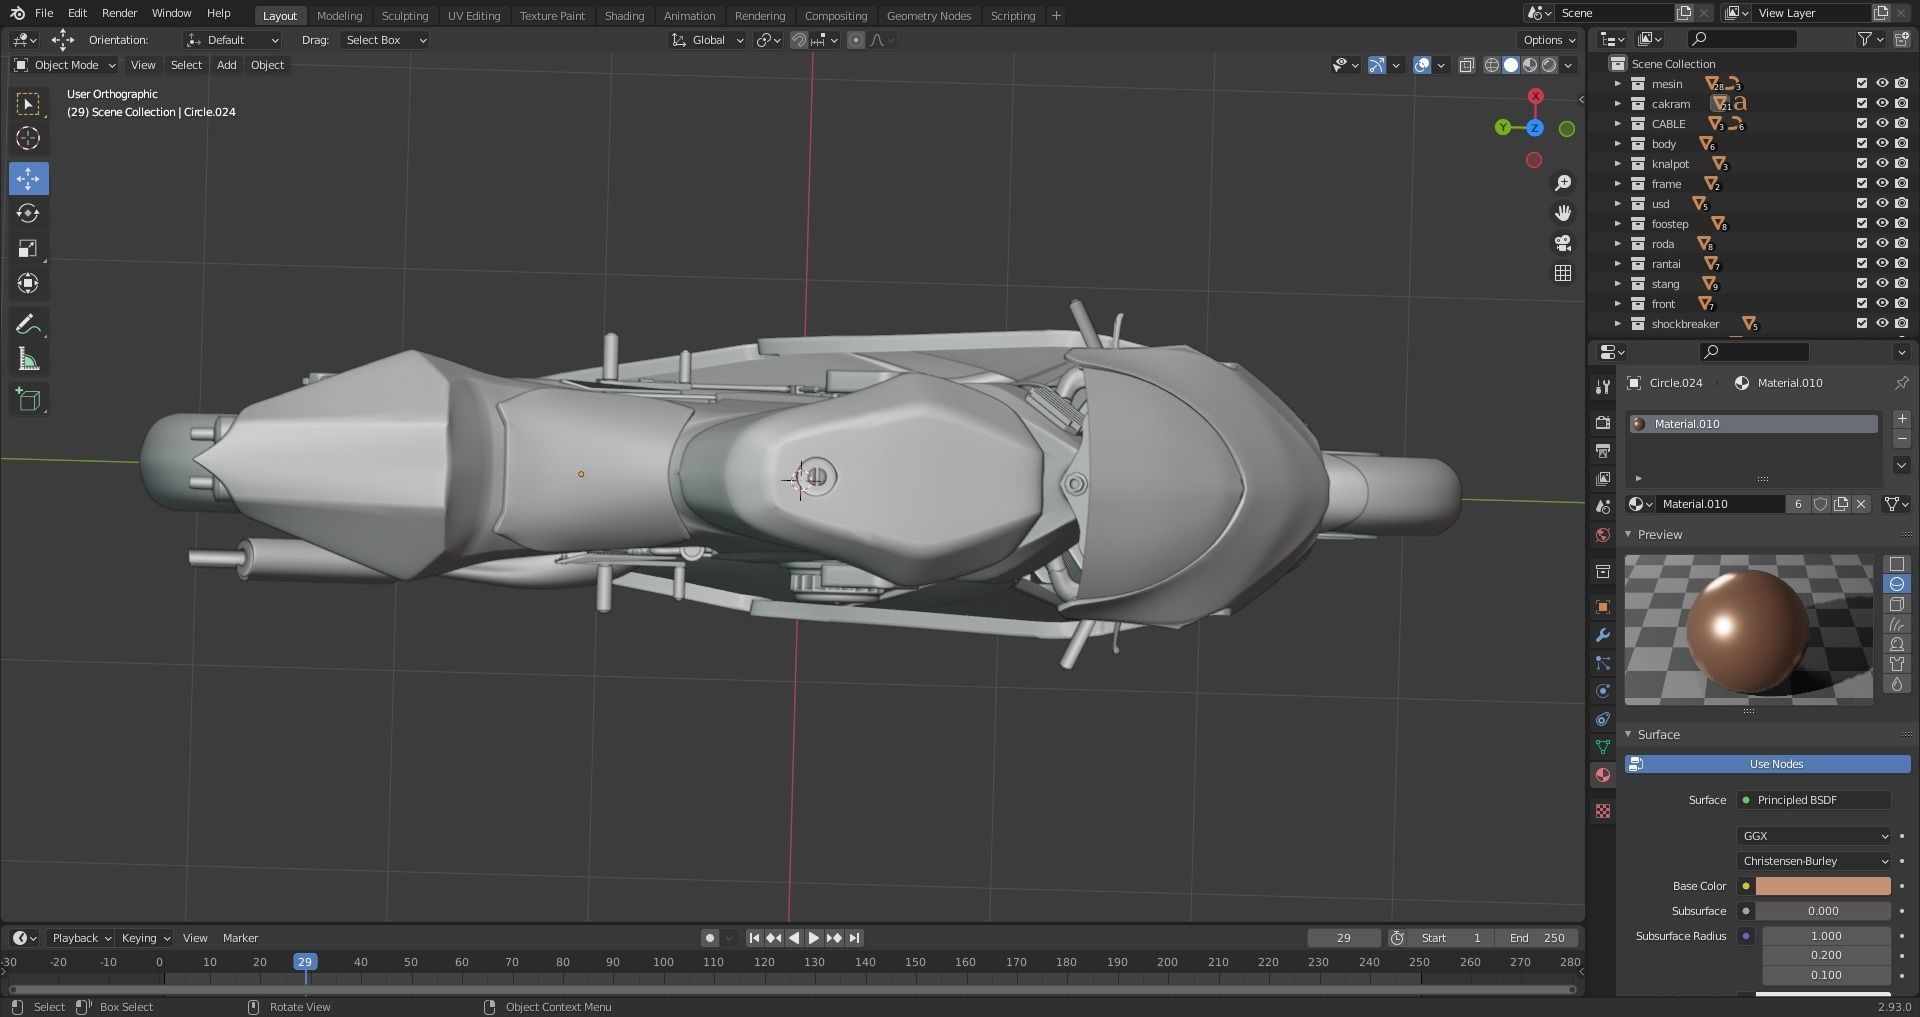This screenshot has width=1920, height=1017.
Task: Open the Modifier properties wrench tab
Action: (1603, 635)
